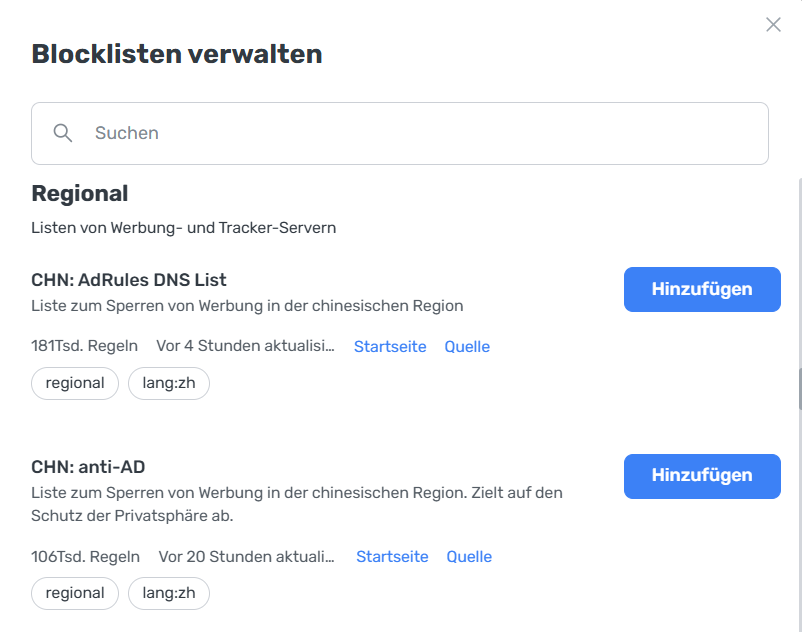802x632 pixels.
Task: Click 'Listen von Werbung- und Tracker-Servern' description
Action: click(x=184, y=228)
